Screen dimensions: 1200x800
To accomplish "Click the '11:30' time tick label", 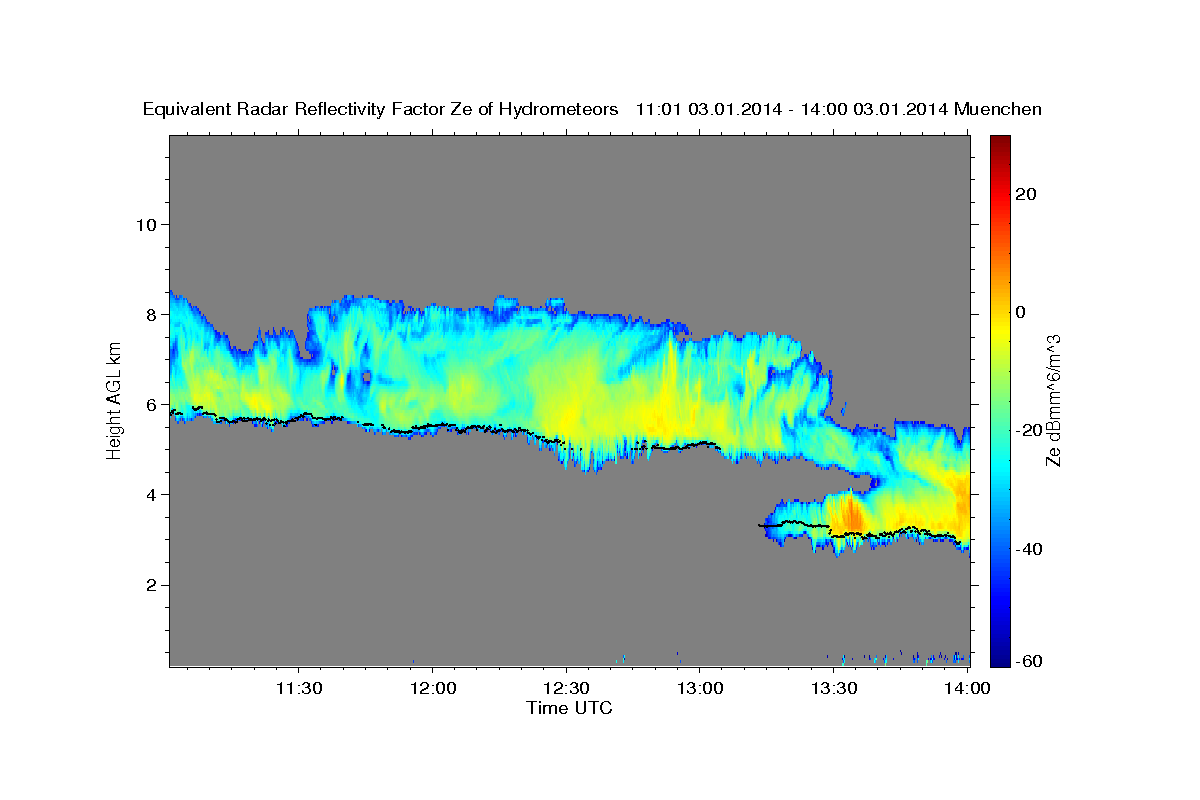I will 299,689.
